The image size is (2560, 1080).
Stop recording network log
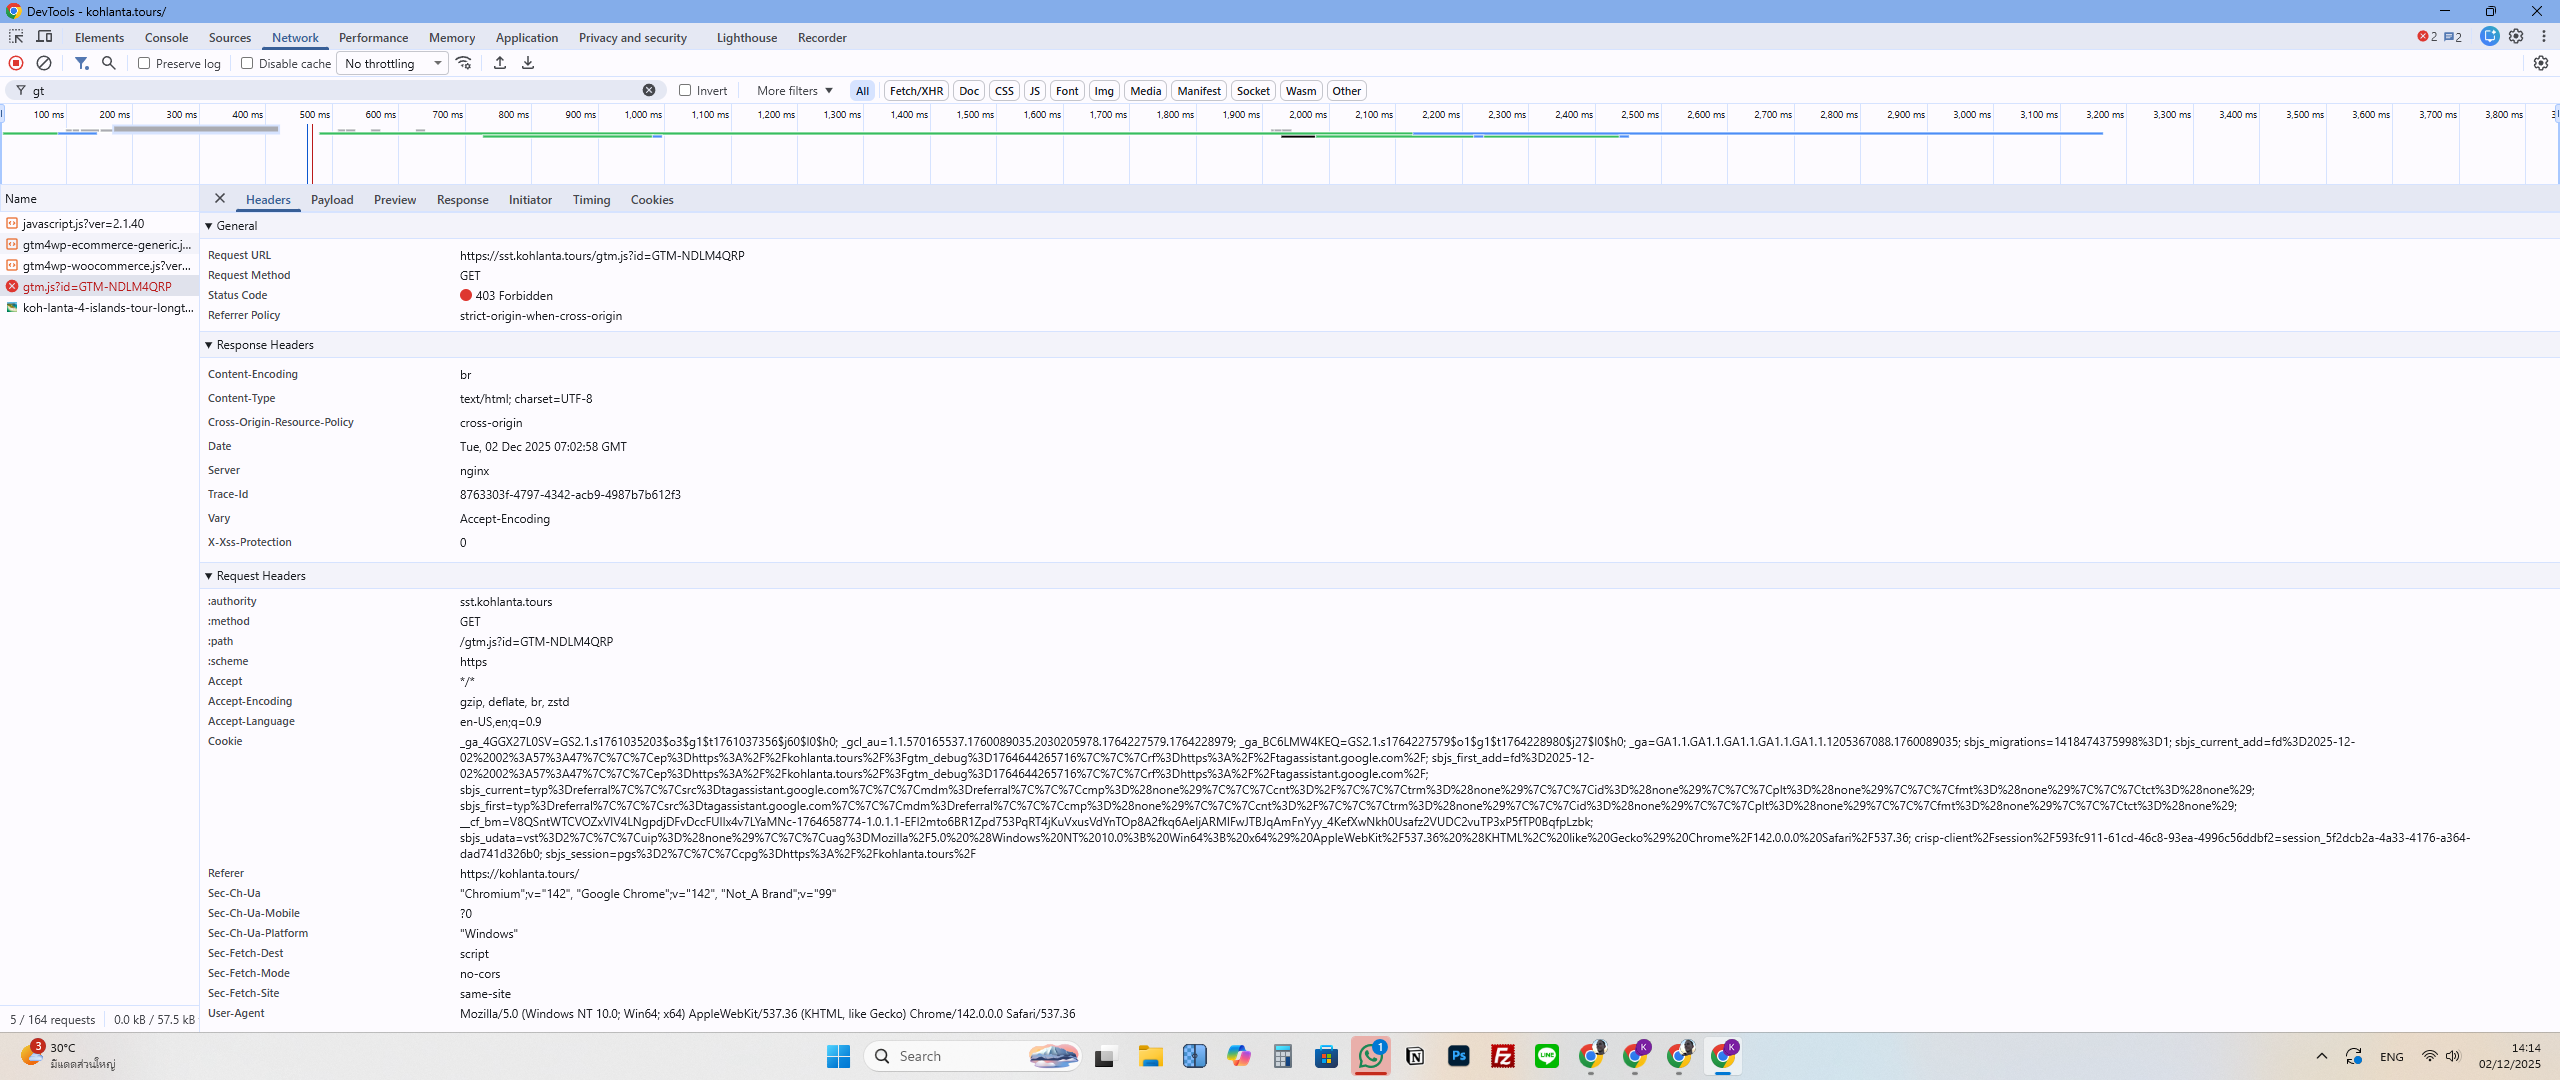[16, 63]
